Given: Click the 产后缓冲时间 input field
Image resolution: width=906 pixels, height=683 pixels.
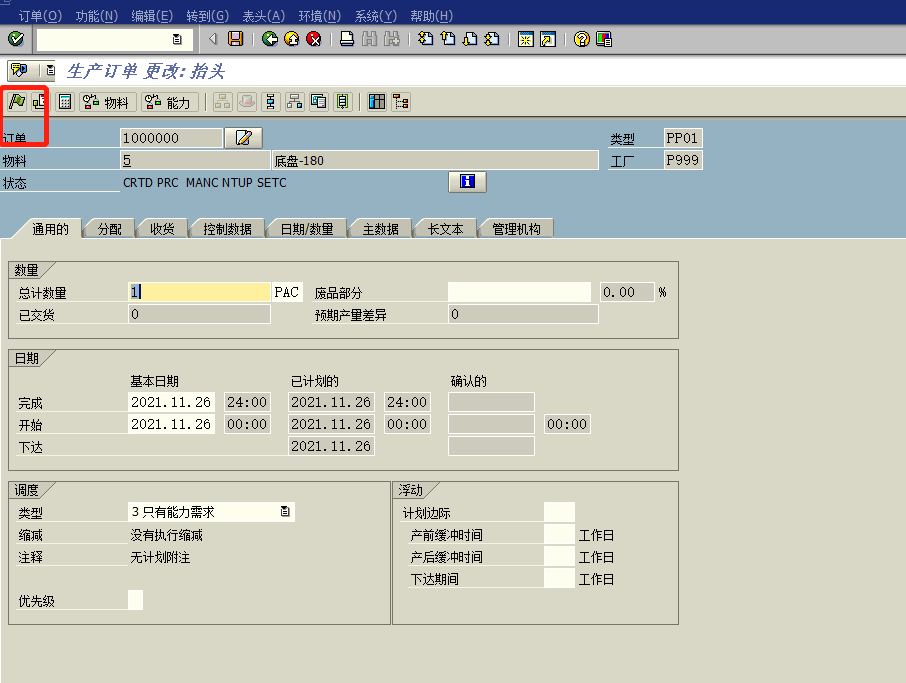Looking at the screenshot, I should [x=559, y=556].
